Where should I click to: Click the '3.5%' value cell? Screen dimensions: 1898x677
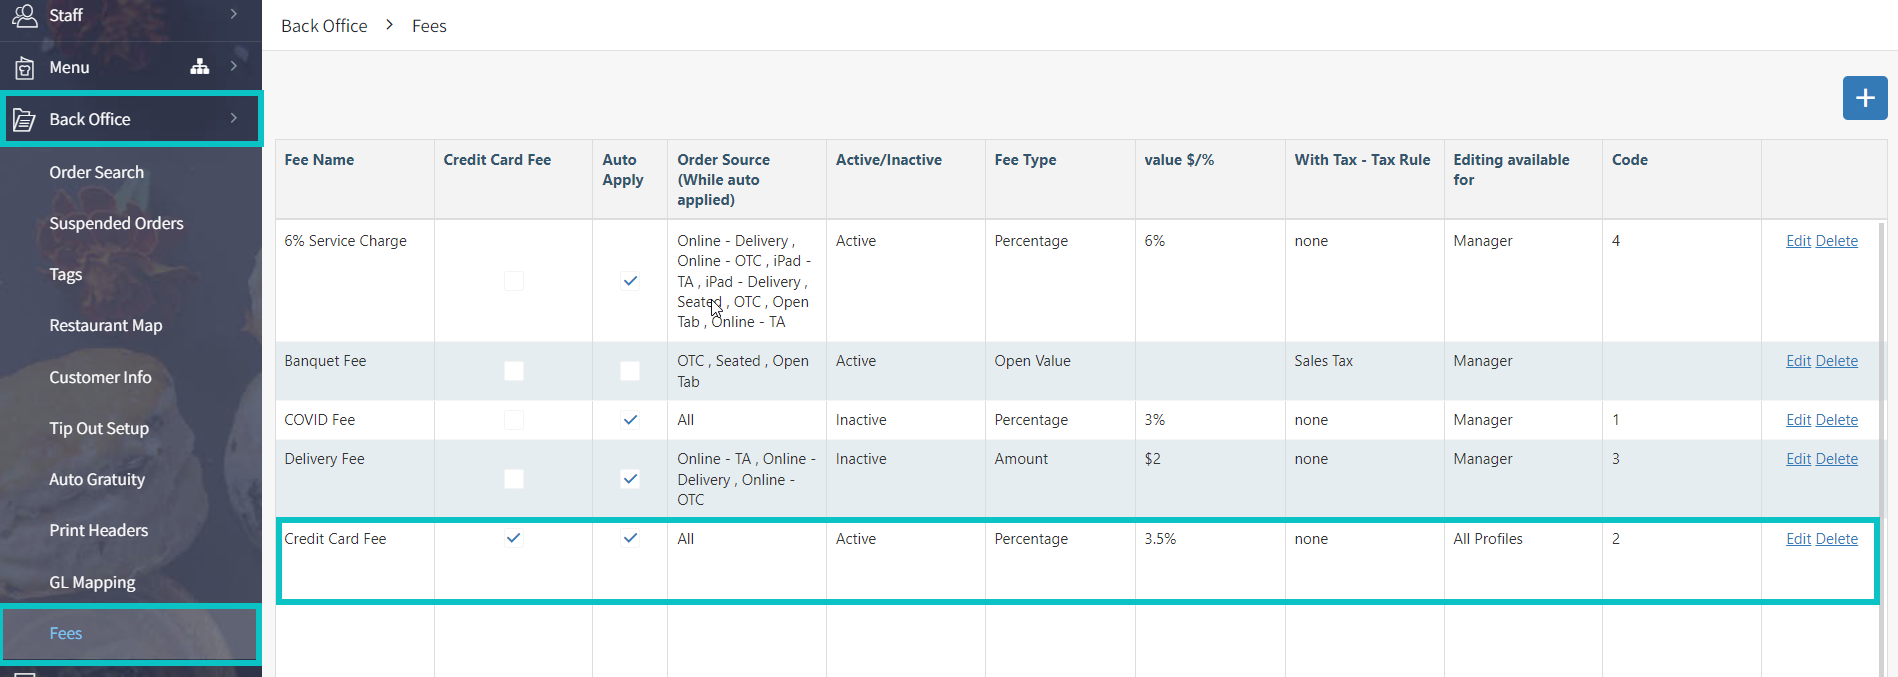click(x=1160, y=539)
